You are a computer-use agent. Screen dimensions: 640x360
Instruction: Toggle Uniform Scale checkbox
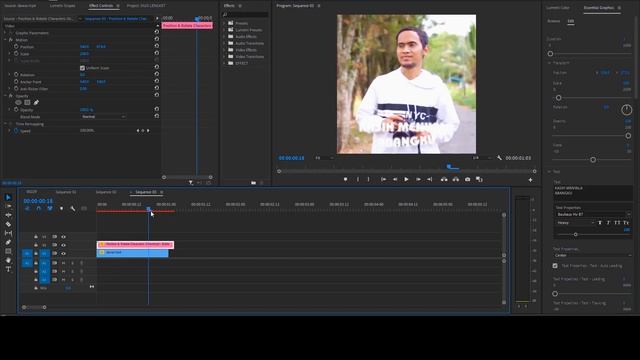point(82,68)
